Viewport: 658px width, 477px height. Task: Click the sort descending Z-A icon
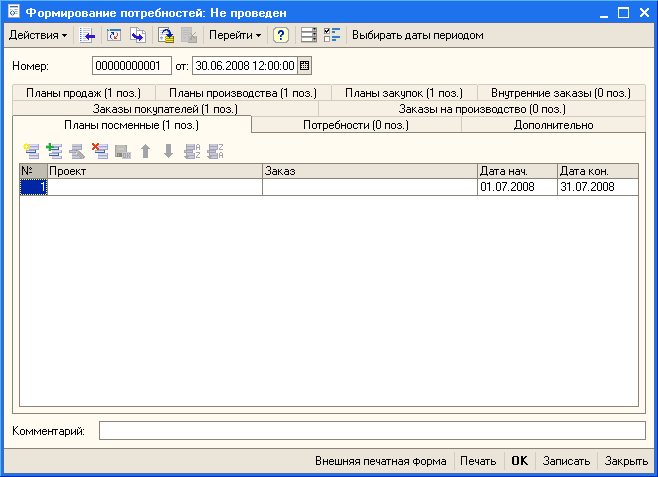click(213, 151)
